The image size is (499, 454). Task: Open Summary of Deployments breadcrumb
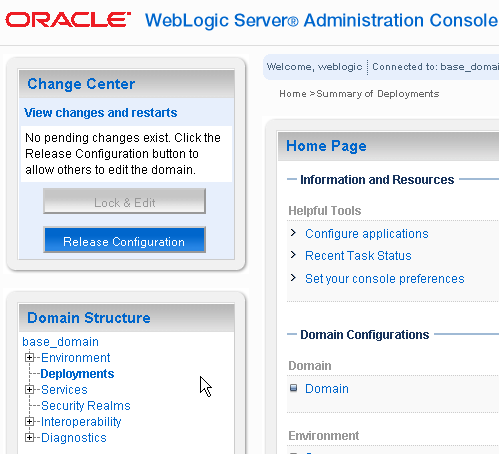pos(378,94)
